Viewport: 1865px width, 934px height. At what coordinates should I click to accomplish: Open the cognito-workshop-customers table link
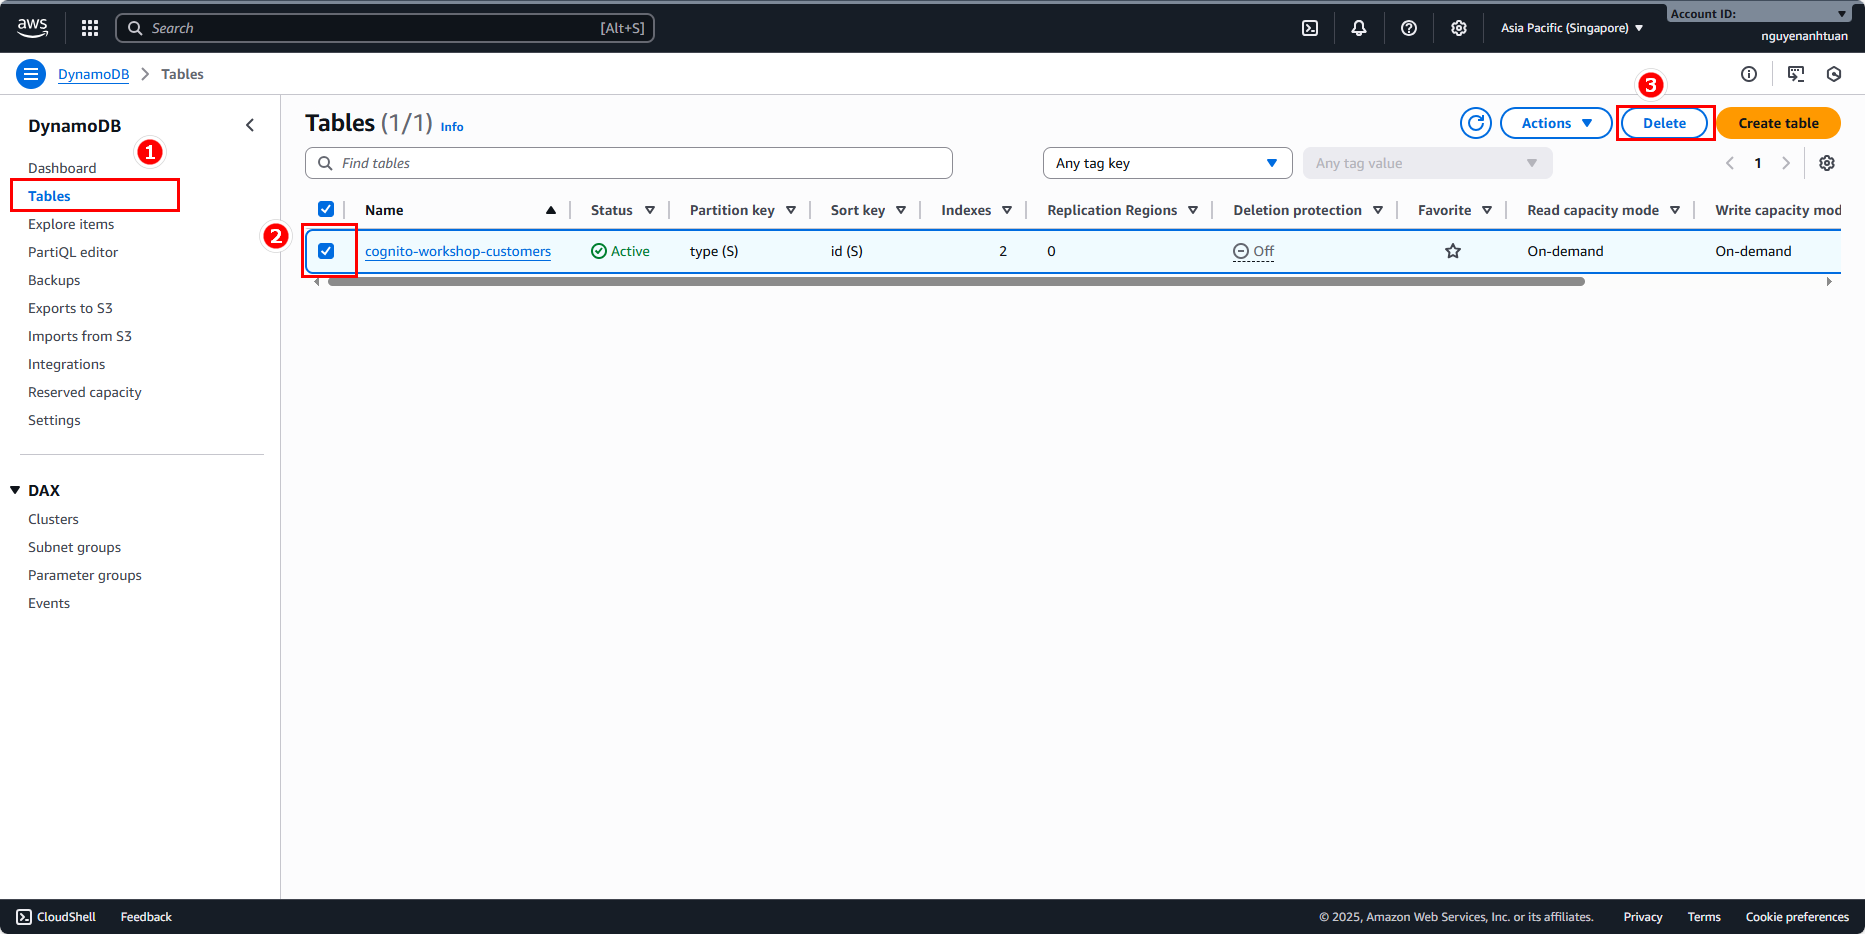(458, 251)
